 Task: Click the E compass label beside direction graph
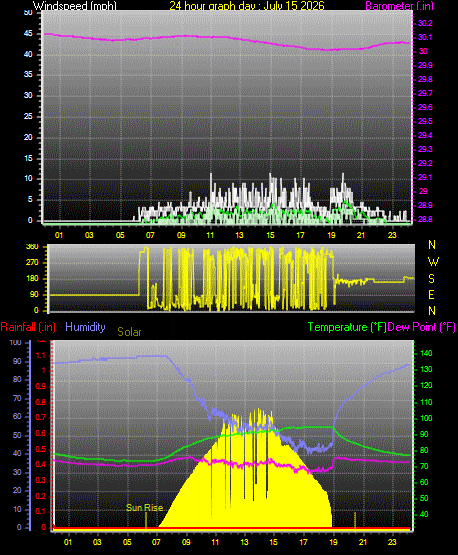coord(431,295)
